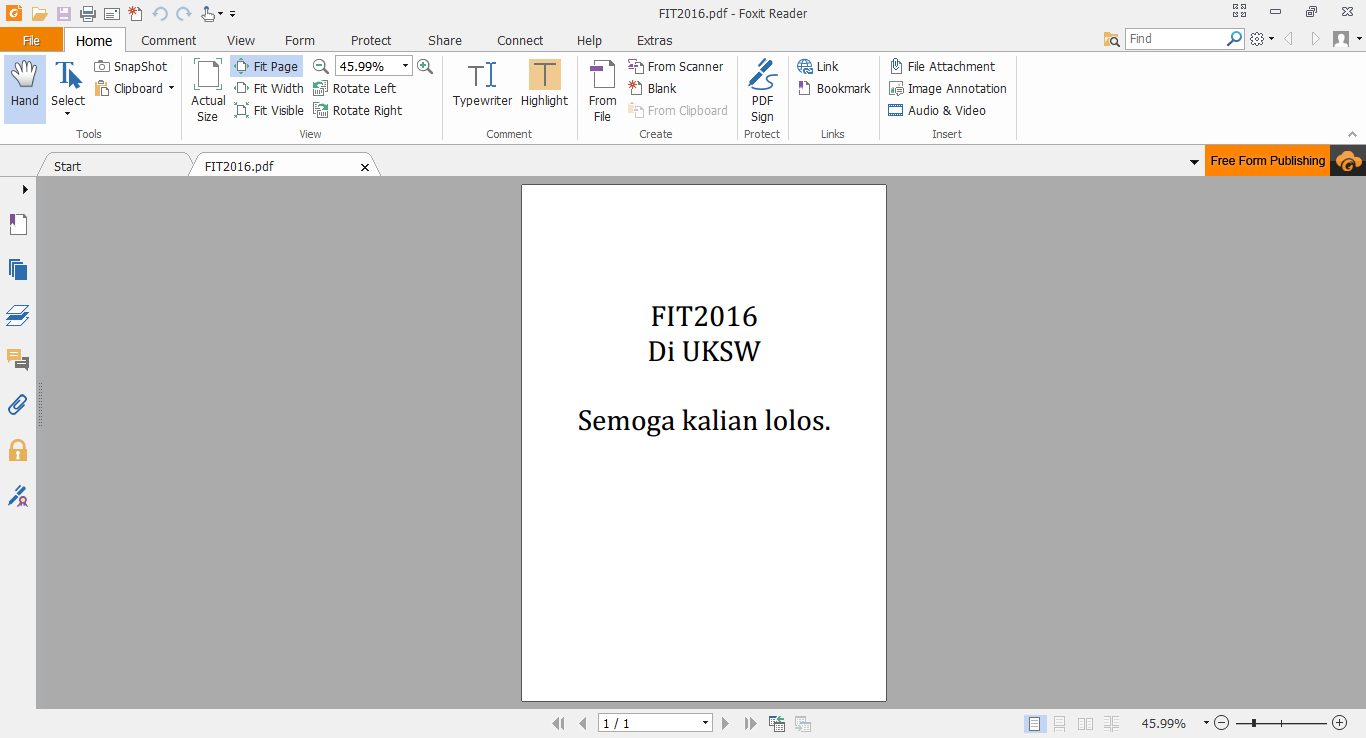
Task: Toggle Fit Width view mode
Action: (269, 88)
